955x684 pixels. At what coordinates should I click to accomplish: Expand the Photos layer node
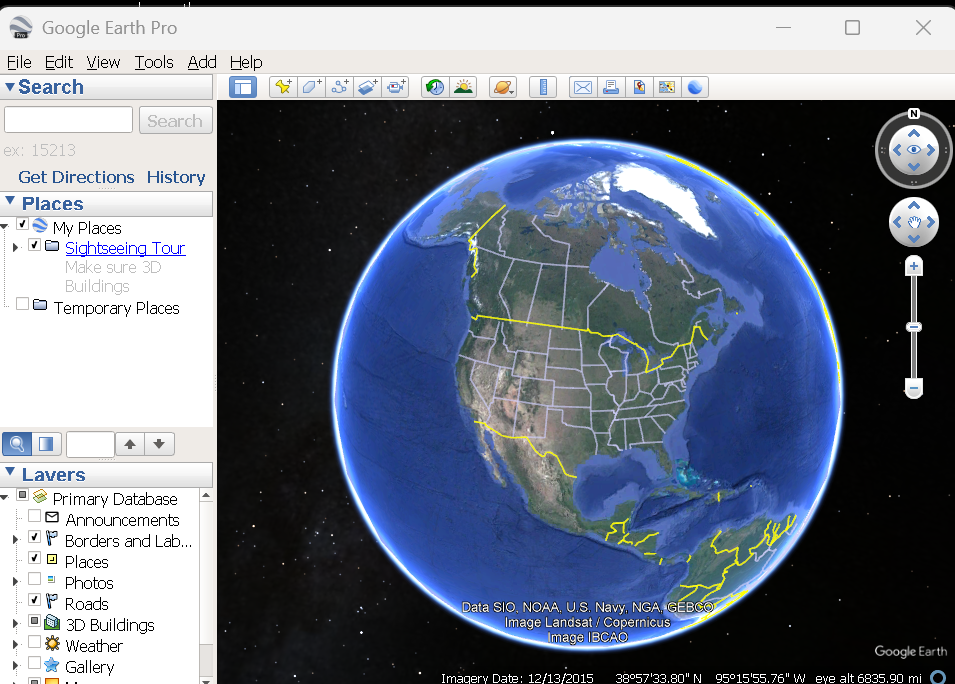point(16,581)
